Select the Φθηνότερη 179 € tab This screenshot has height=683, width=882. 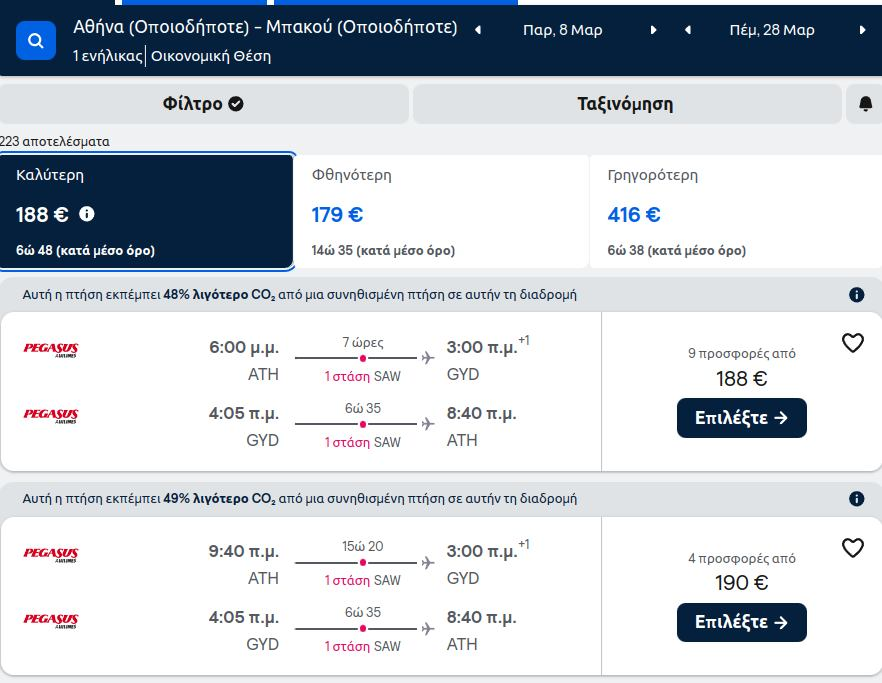click(x=441, y=212)
